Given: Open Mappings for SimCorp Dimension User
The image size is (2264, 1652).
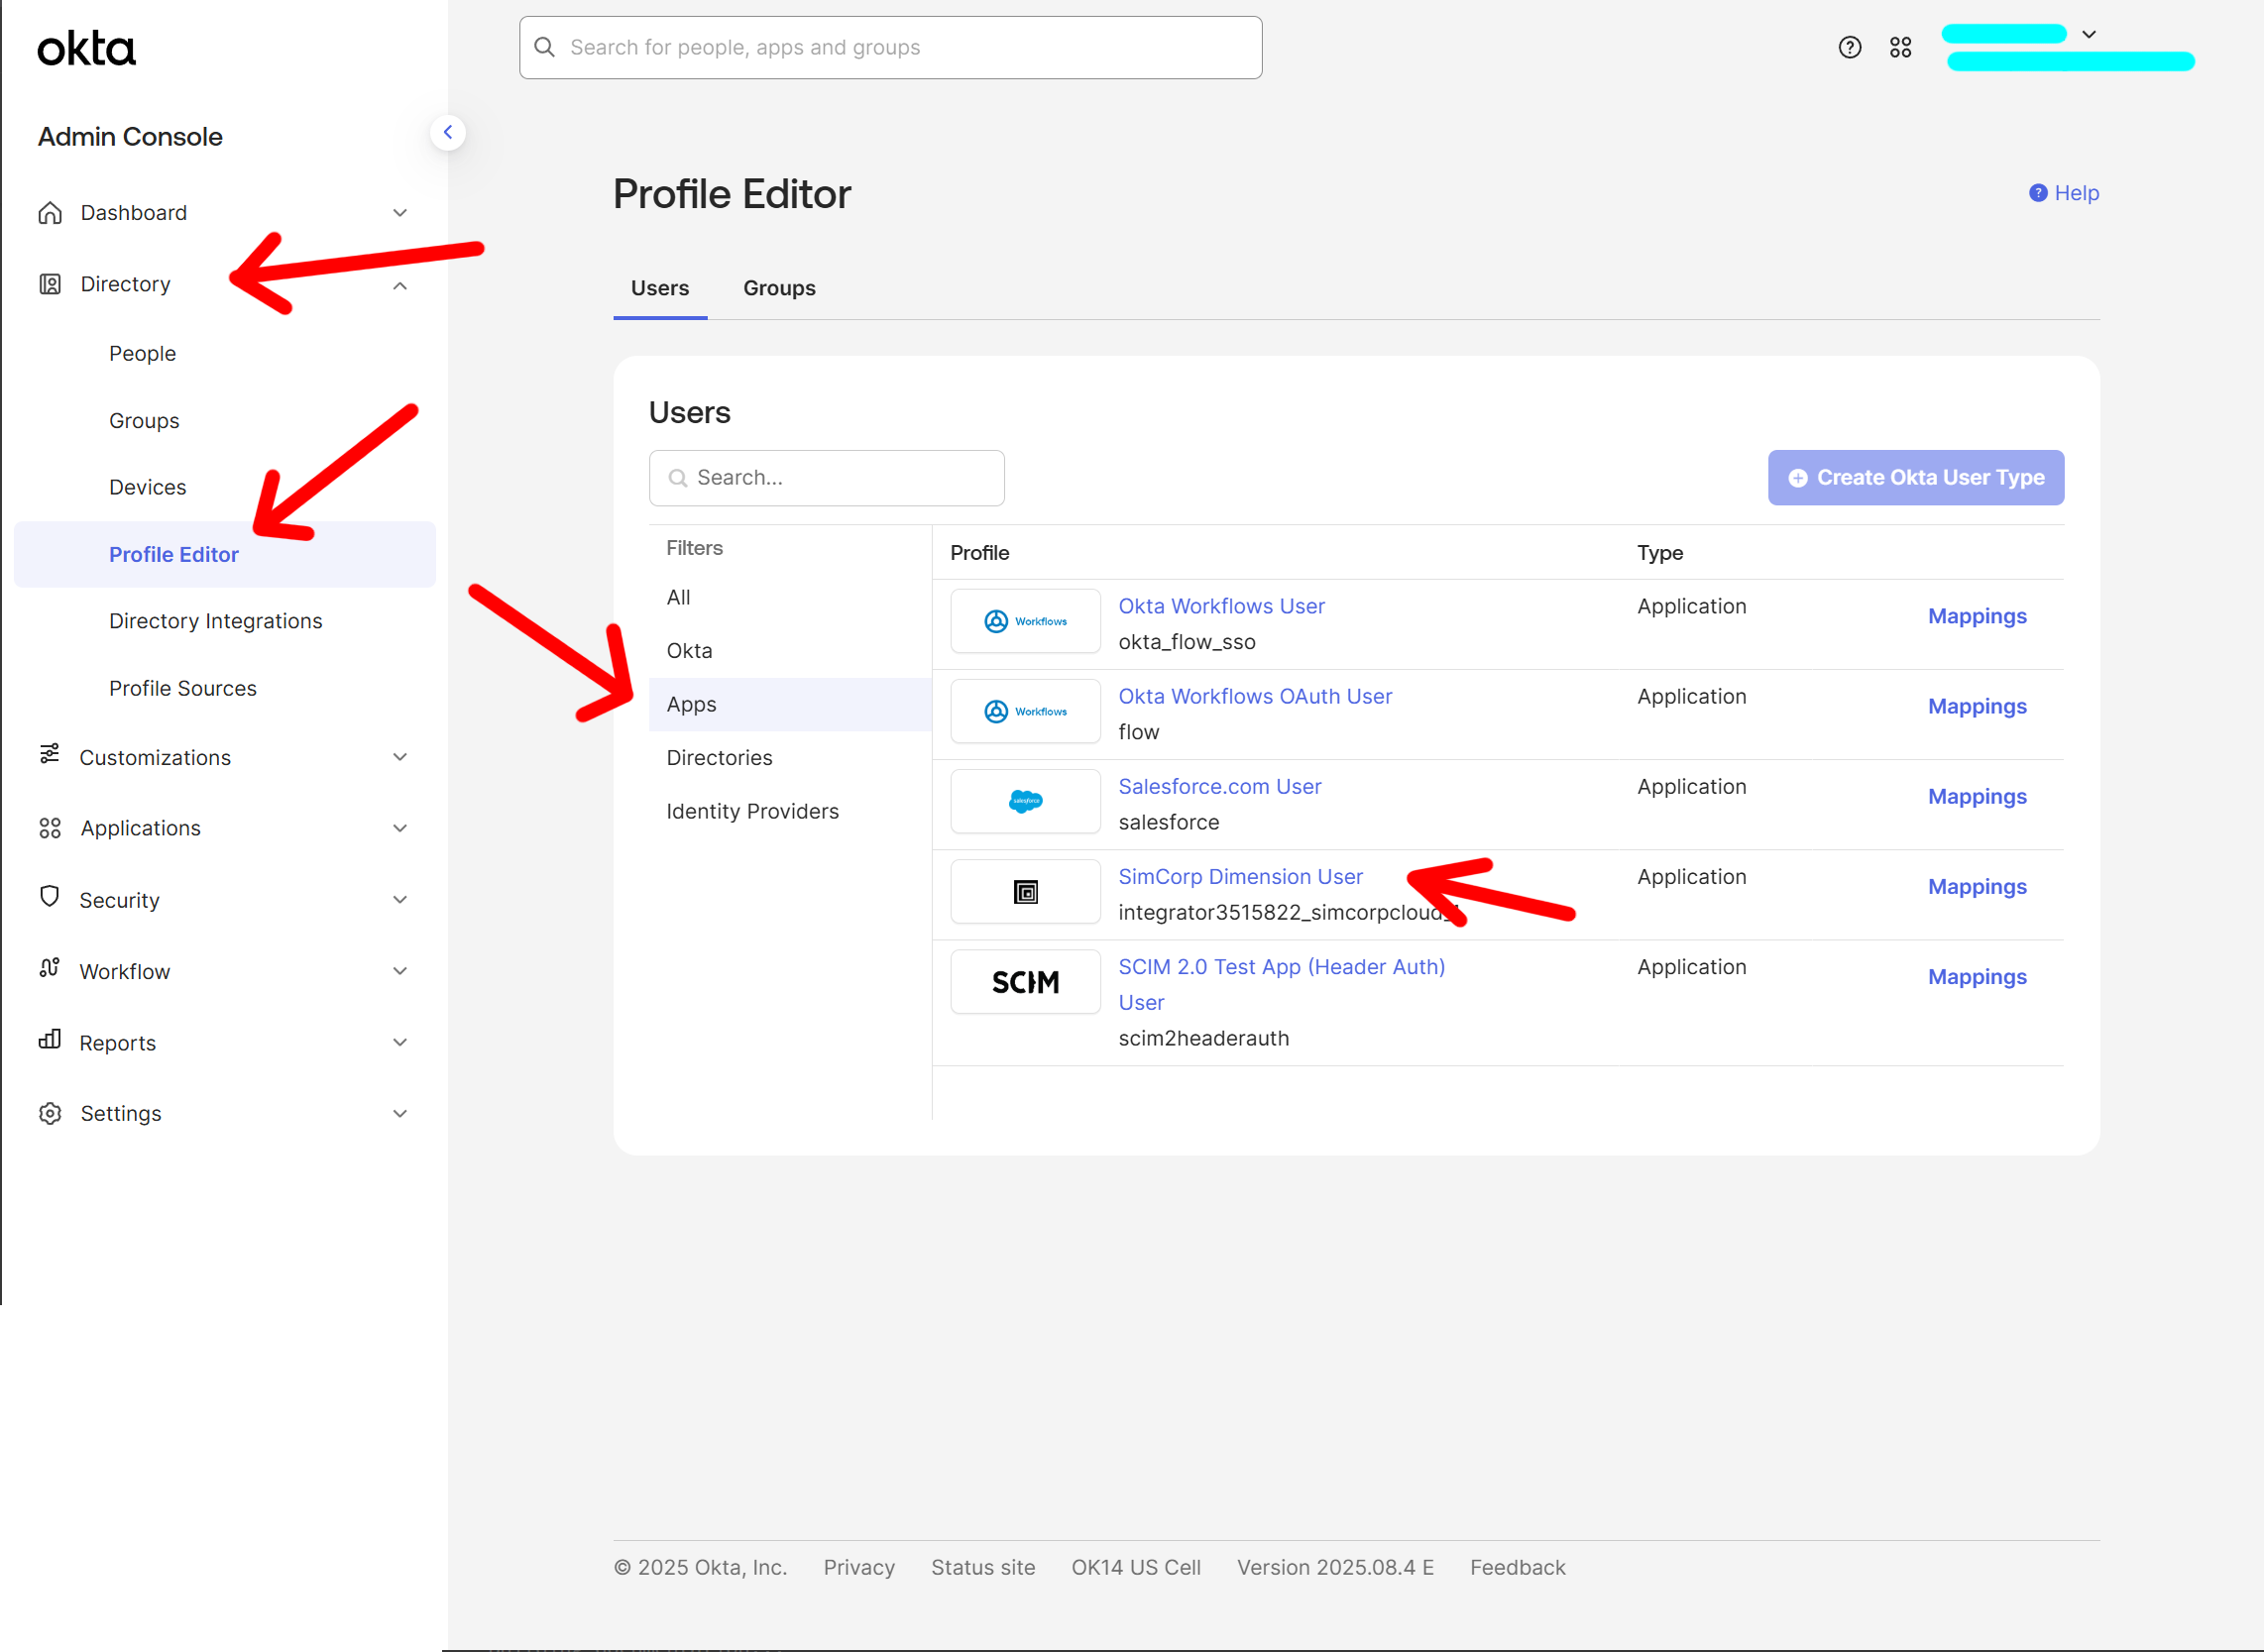Looking at the screenshot, I should point(1977,886).
